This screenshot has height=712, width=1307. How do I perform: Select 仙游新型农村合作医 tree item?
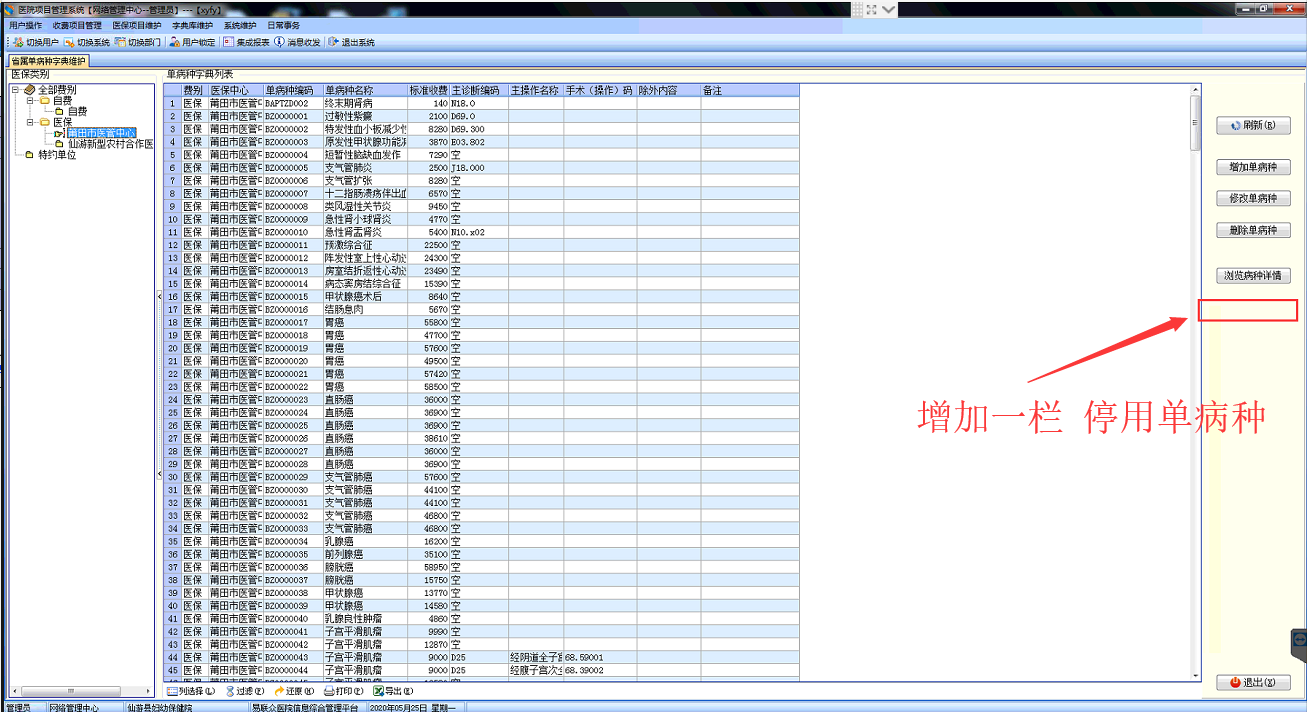click(x=110, y=144)
